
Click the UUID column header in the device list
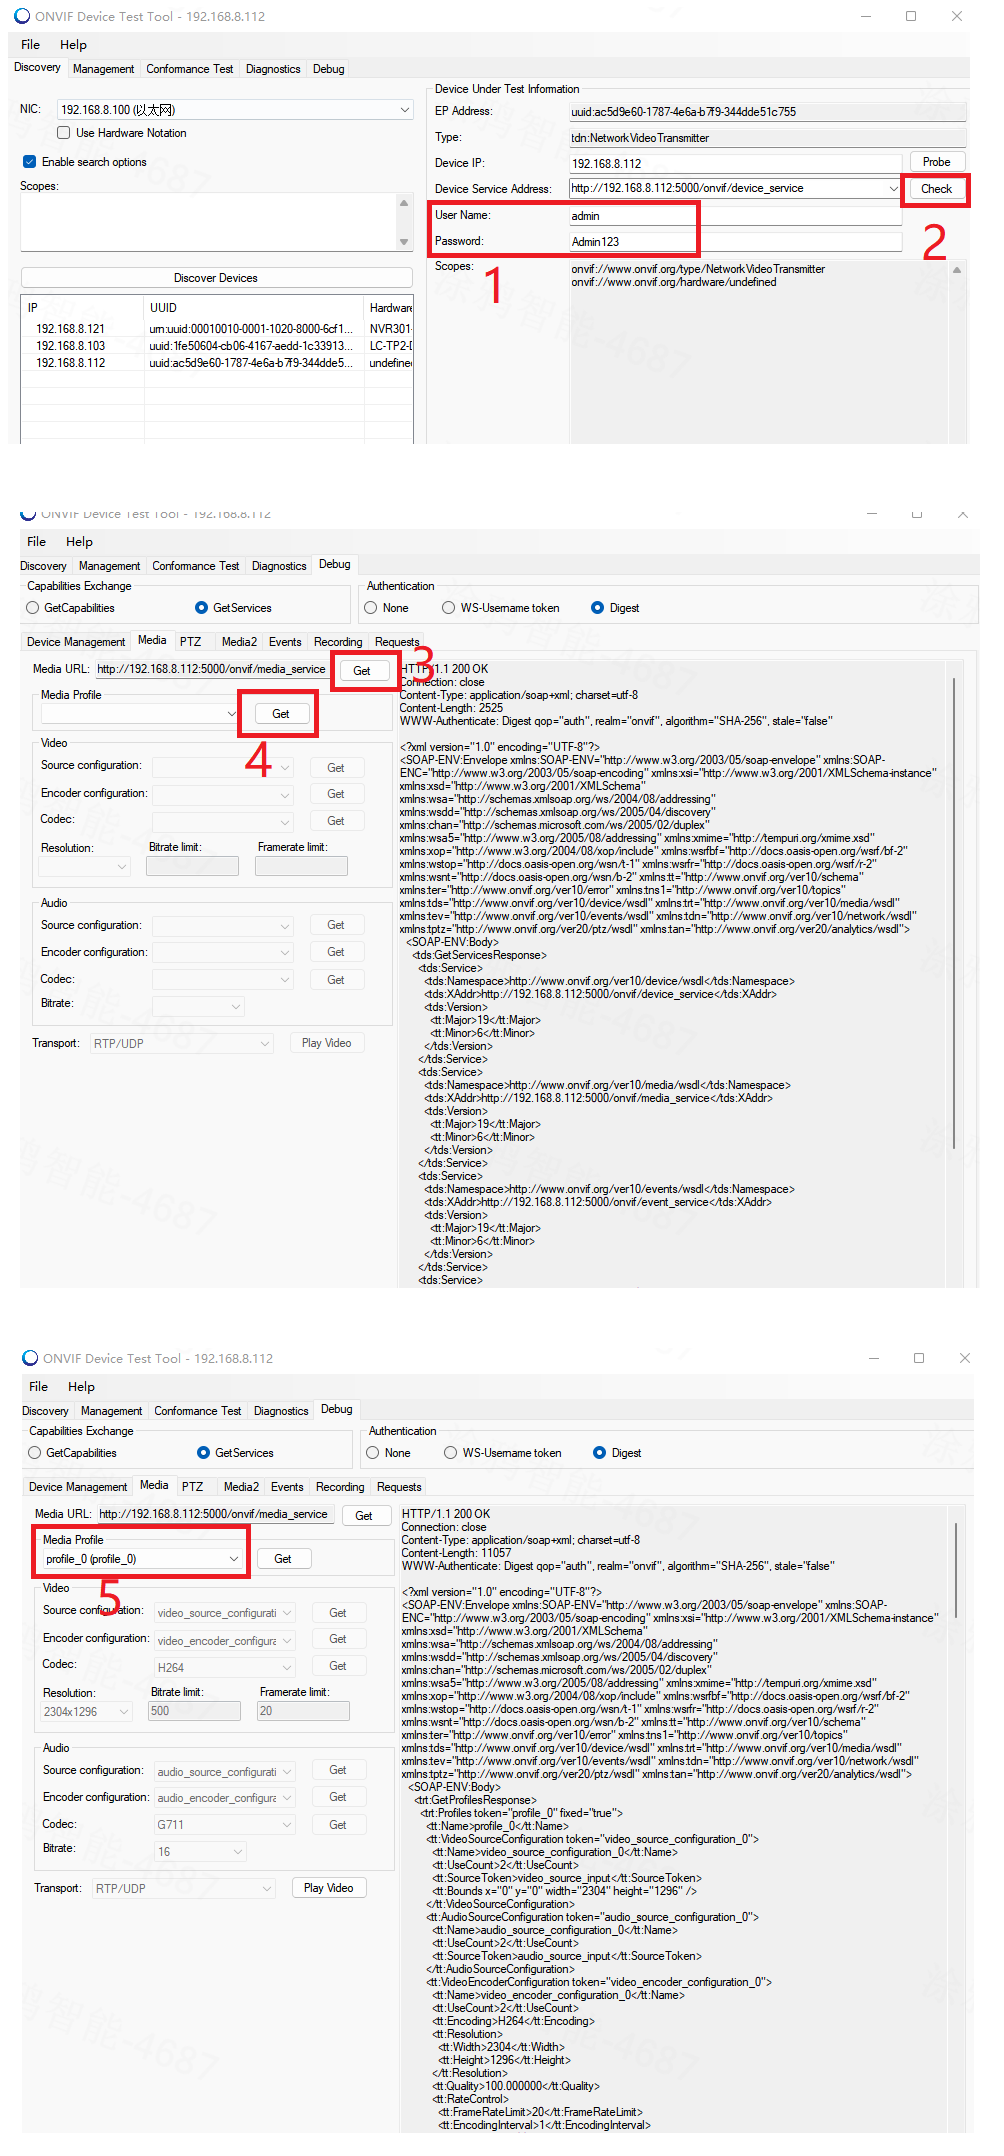click(253, 308)
